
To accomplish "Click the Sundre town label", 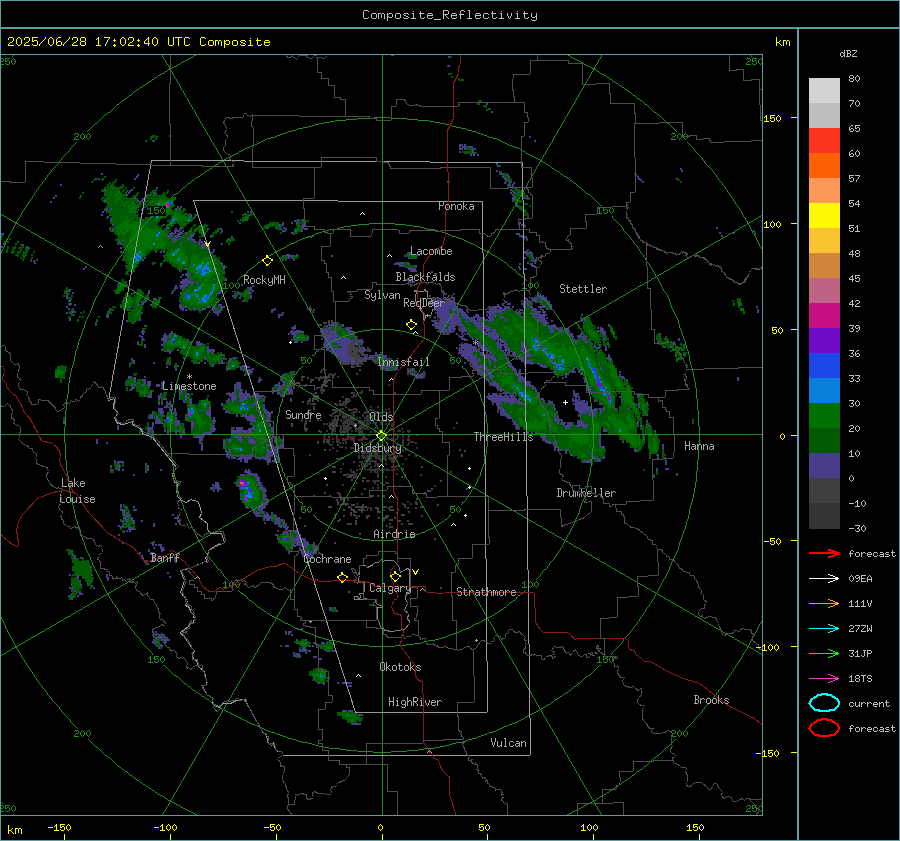I will (x=303, y=414).
